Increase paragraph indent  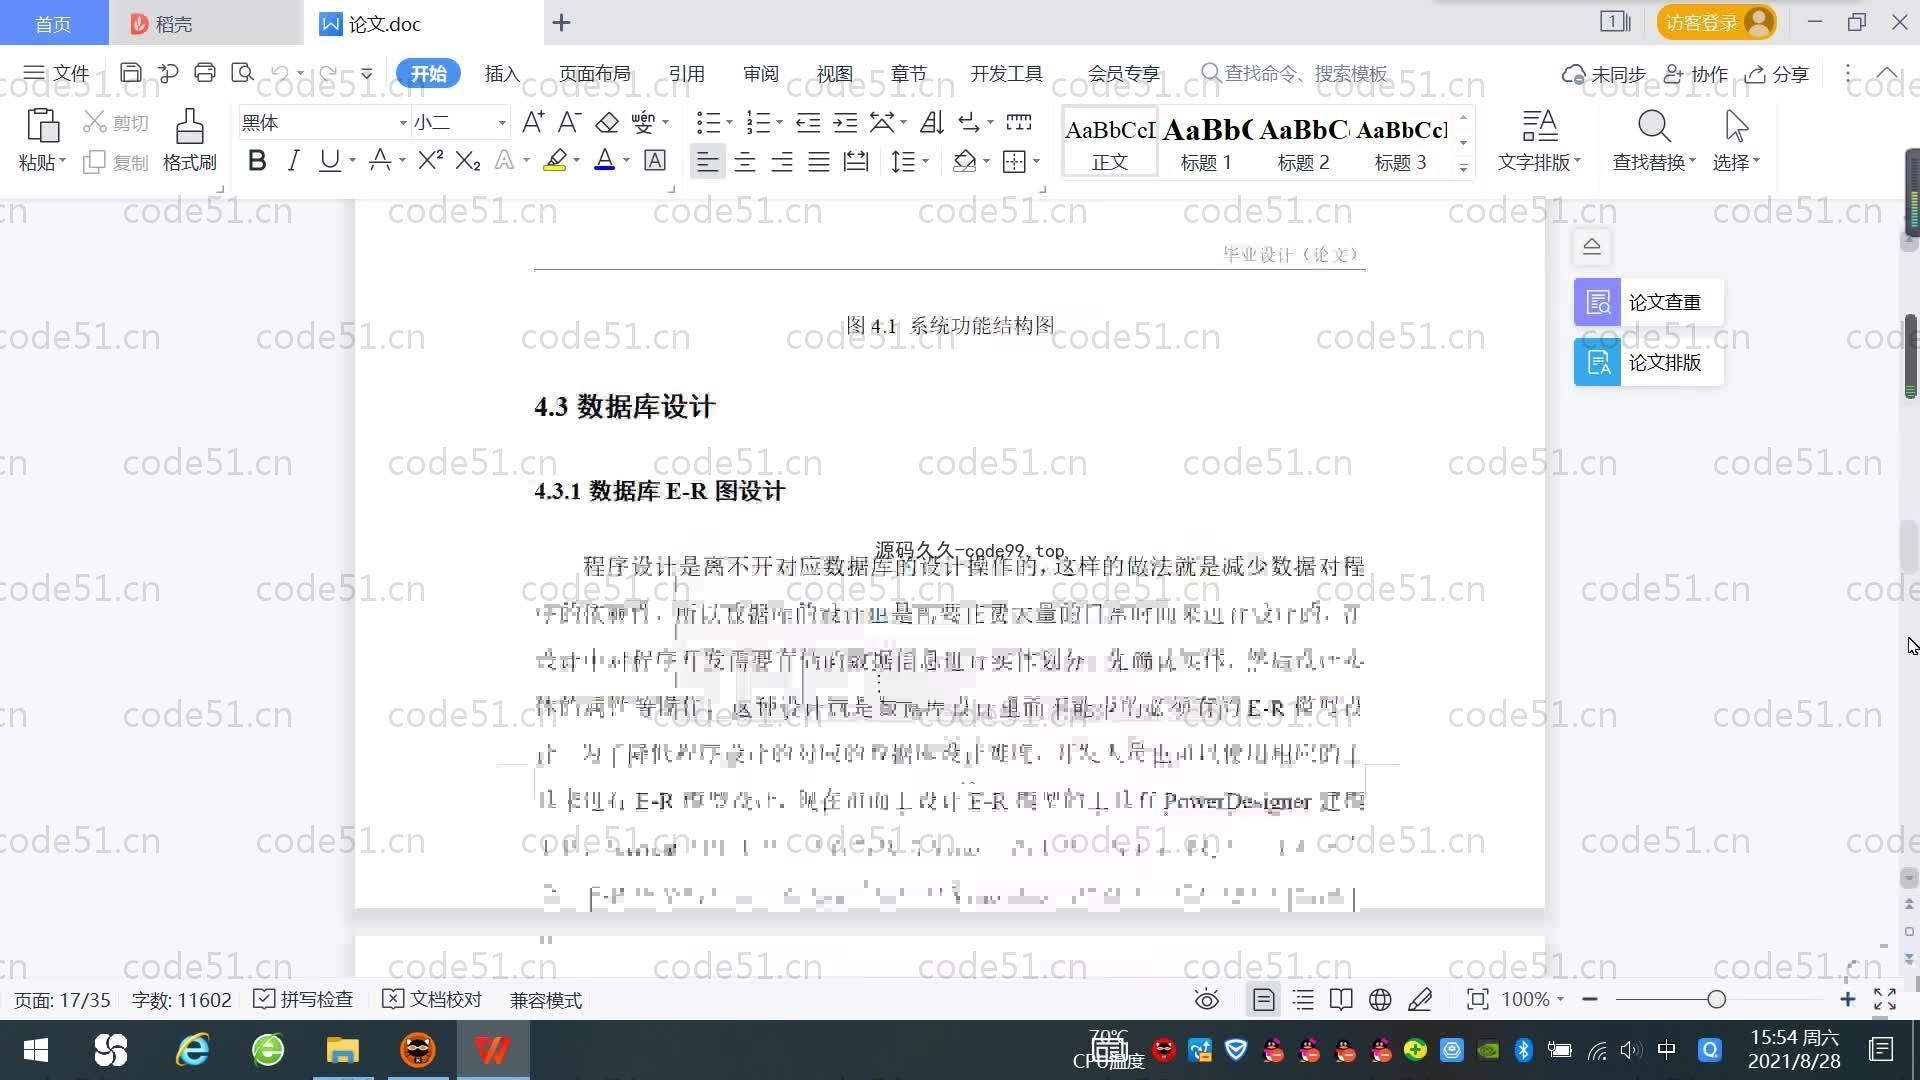point(845,122)
